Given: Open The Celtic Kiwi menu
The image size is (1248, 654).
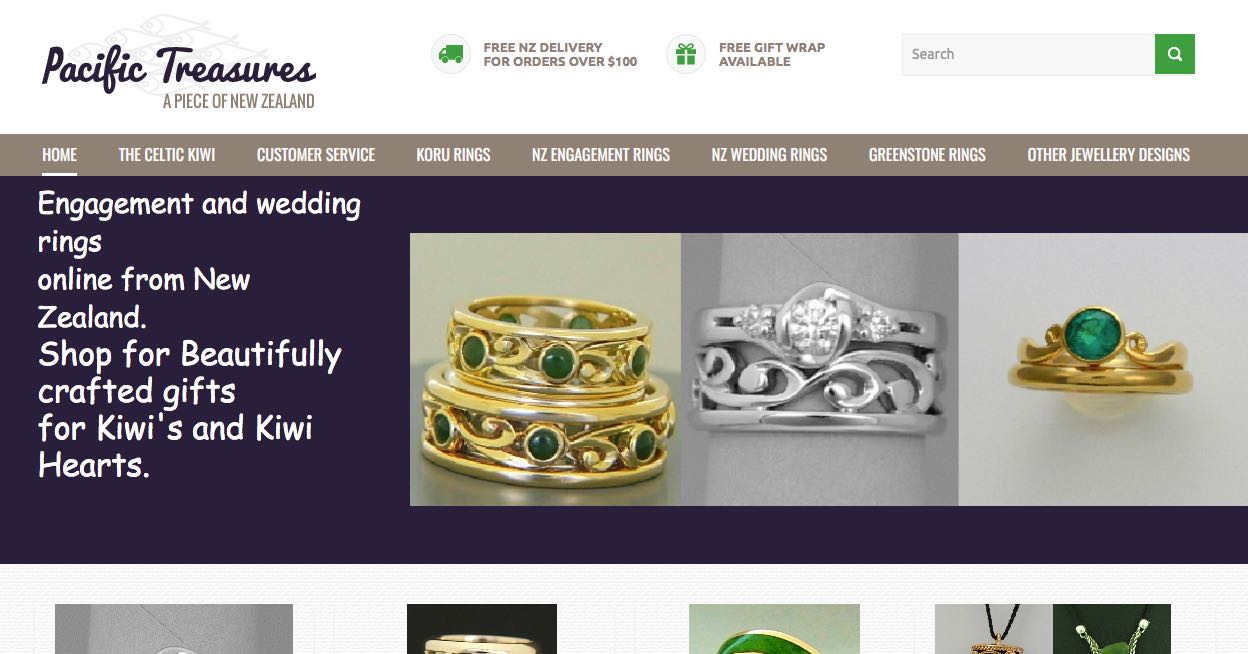Looking at the screenshot, I should tap(167, 155).
